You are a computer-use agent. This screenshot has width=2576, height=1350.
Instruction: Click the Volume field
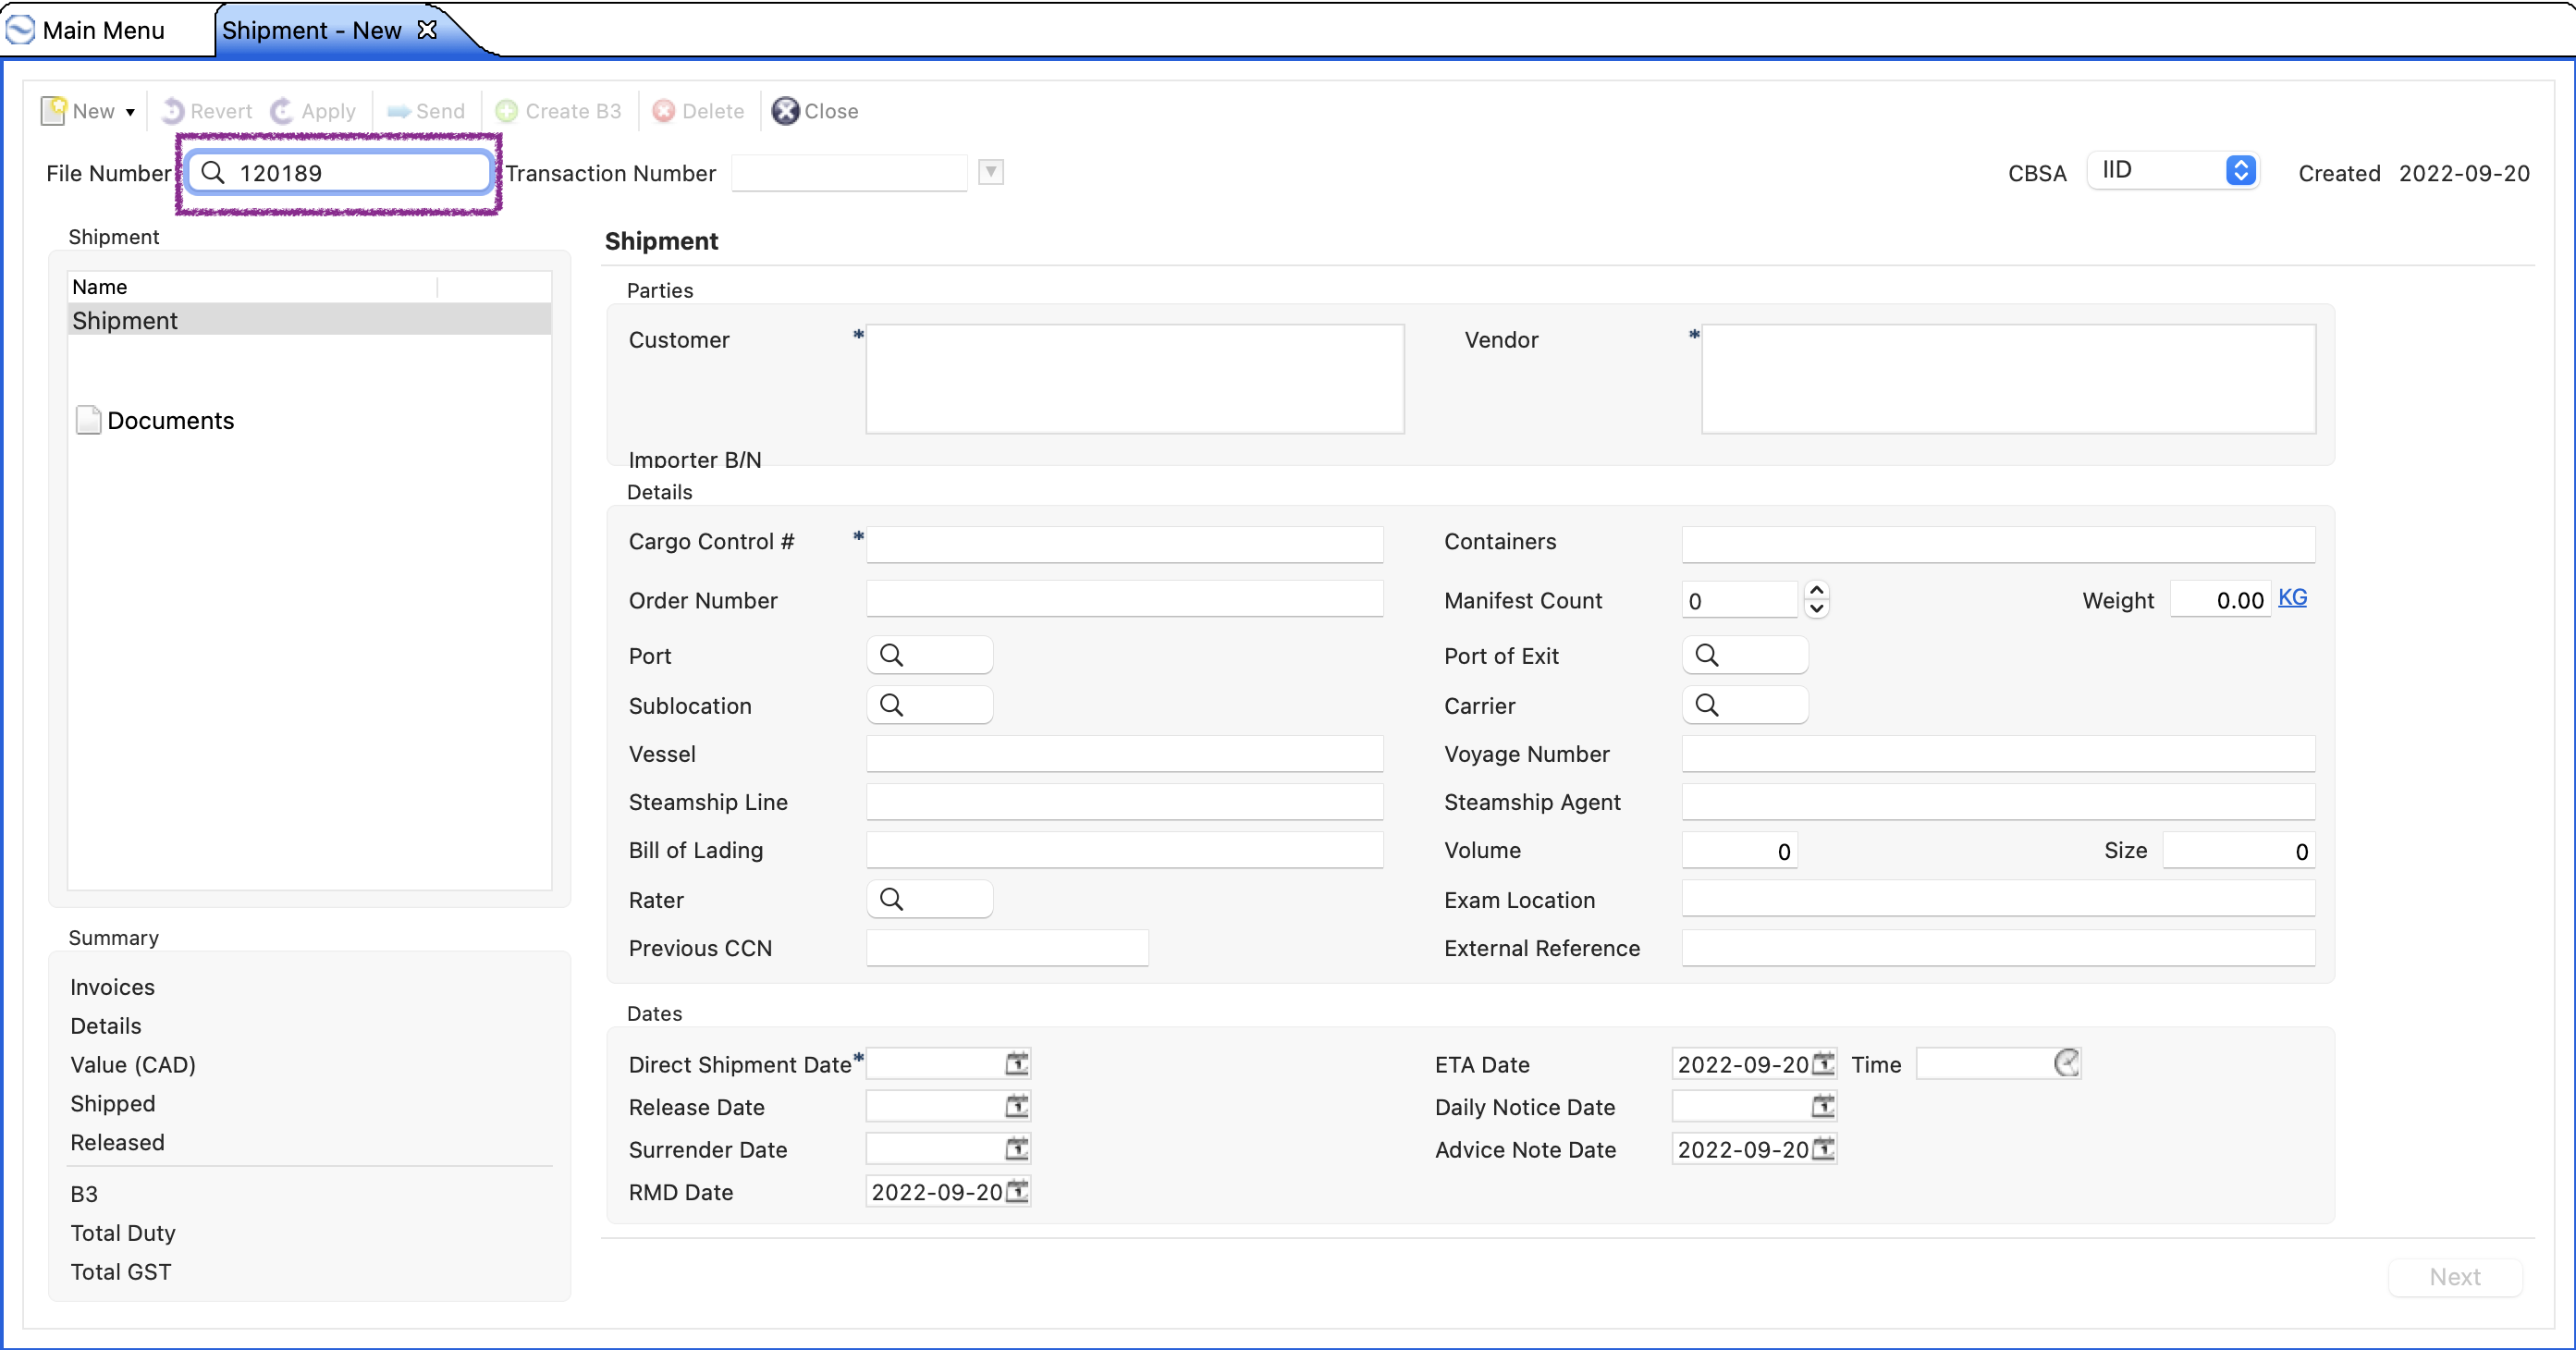(x=1740, y=850)
